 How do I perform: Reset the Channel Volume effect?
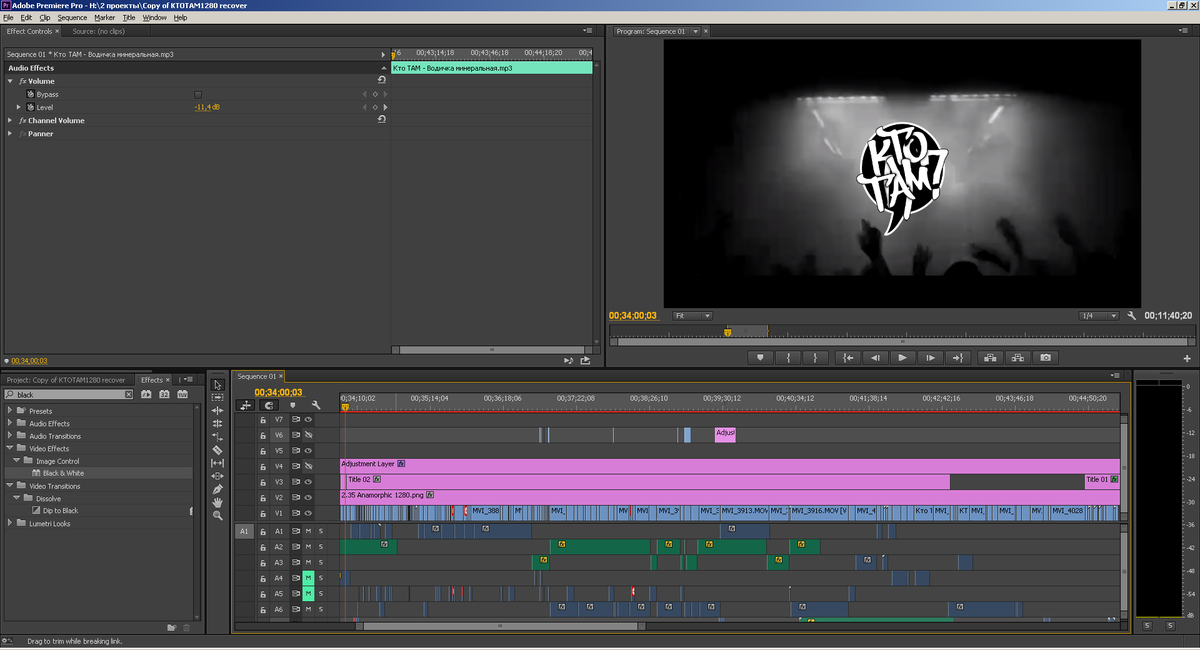(x=381, y=119)
